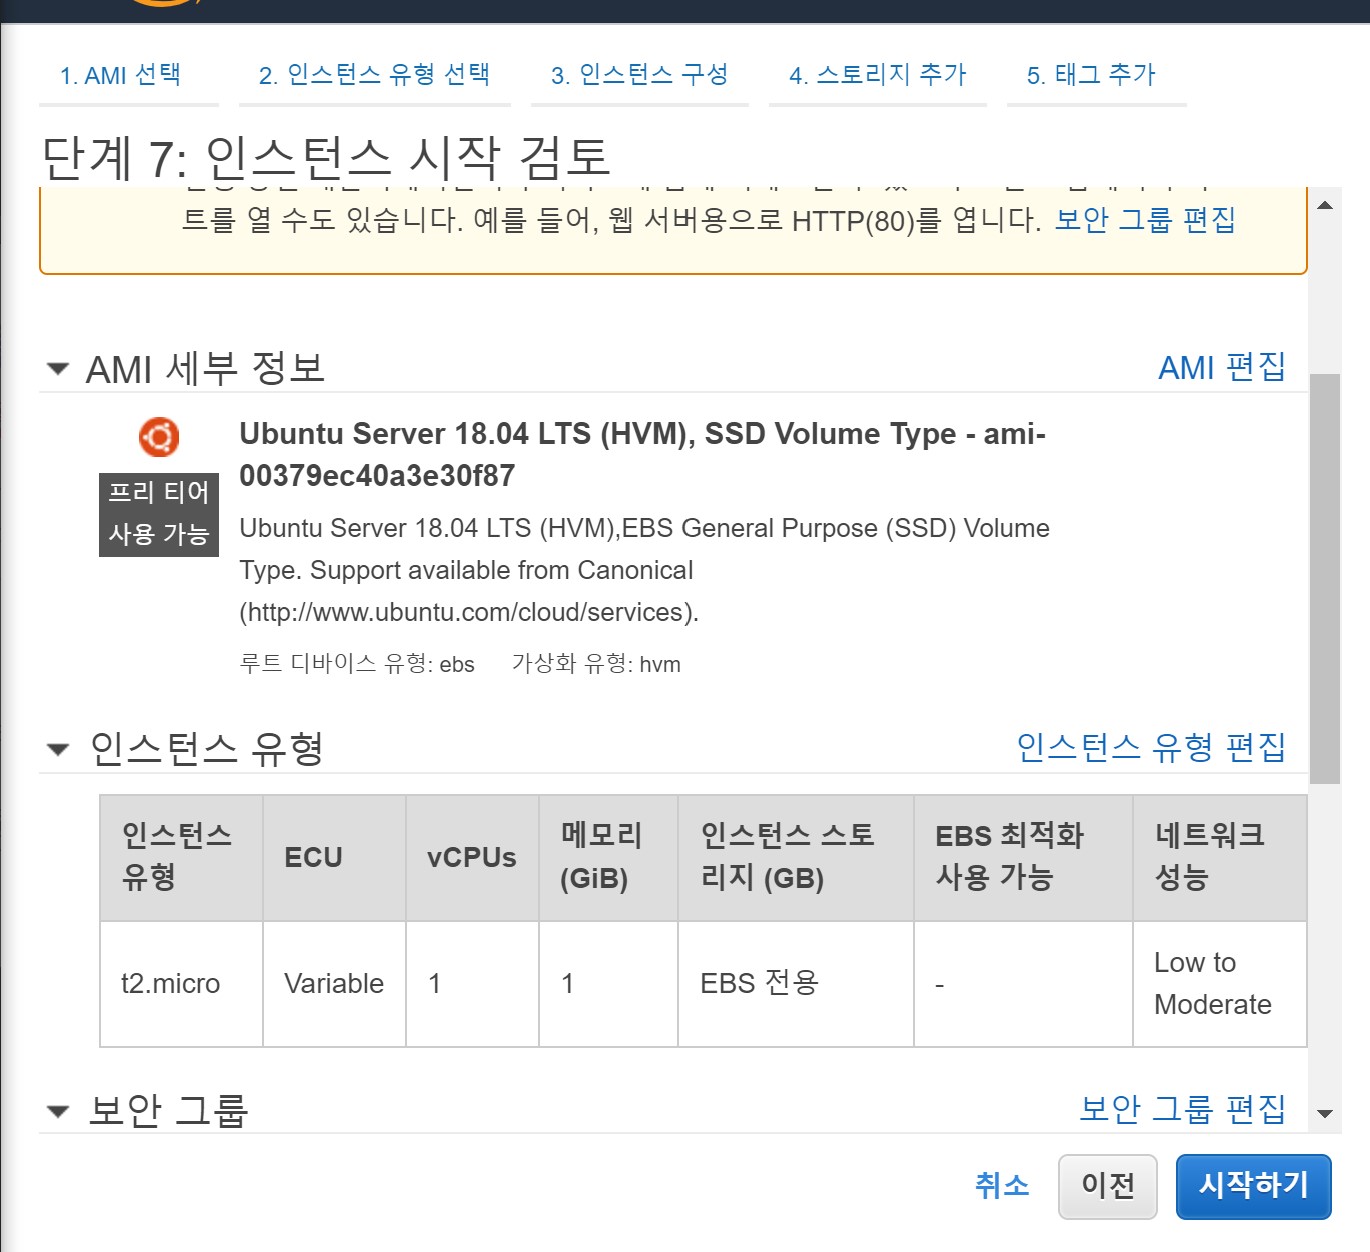Image resolution: width=1370 pixels, height=1252 pixels.
Task: Select step 5 태그 추가 tab
Action: 1091,75
